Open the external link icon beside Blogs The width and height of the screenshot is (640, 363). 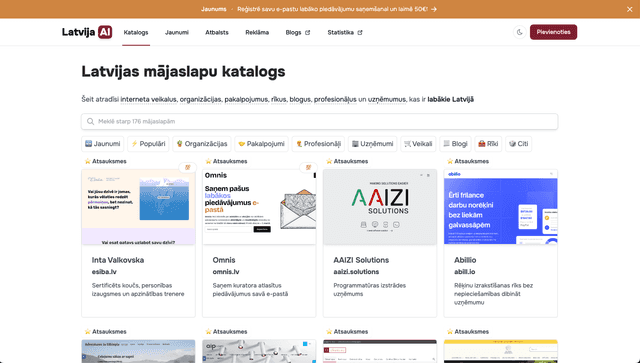308,33
